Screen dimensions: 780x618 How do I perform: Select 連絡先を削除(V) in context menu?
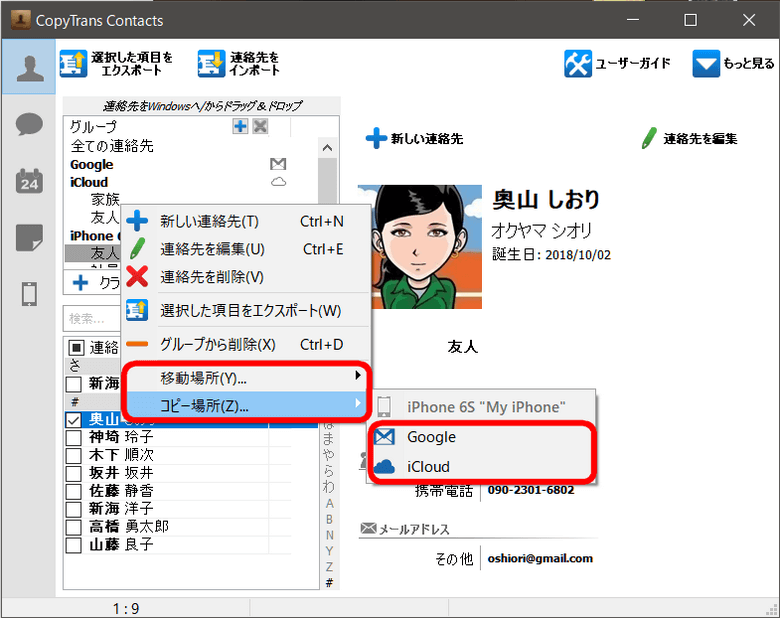tap(247, 277)
